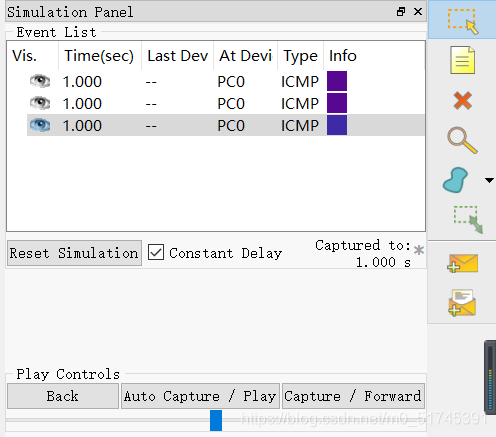Open the draw shape dropdown arrow
This screenshot has height=437, width=496.
(489, 180)
